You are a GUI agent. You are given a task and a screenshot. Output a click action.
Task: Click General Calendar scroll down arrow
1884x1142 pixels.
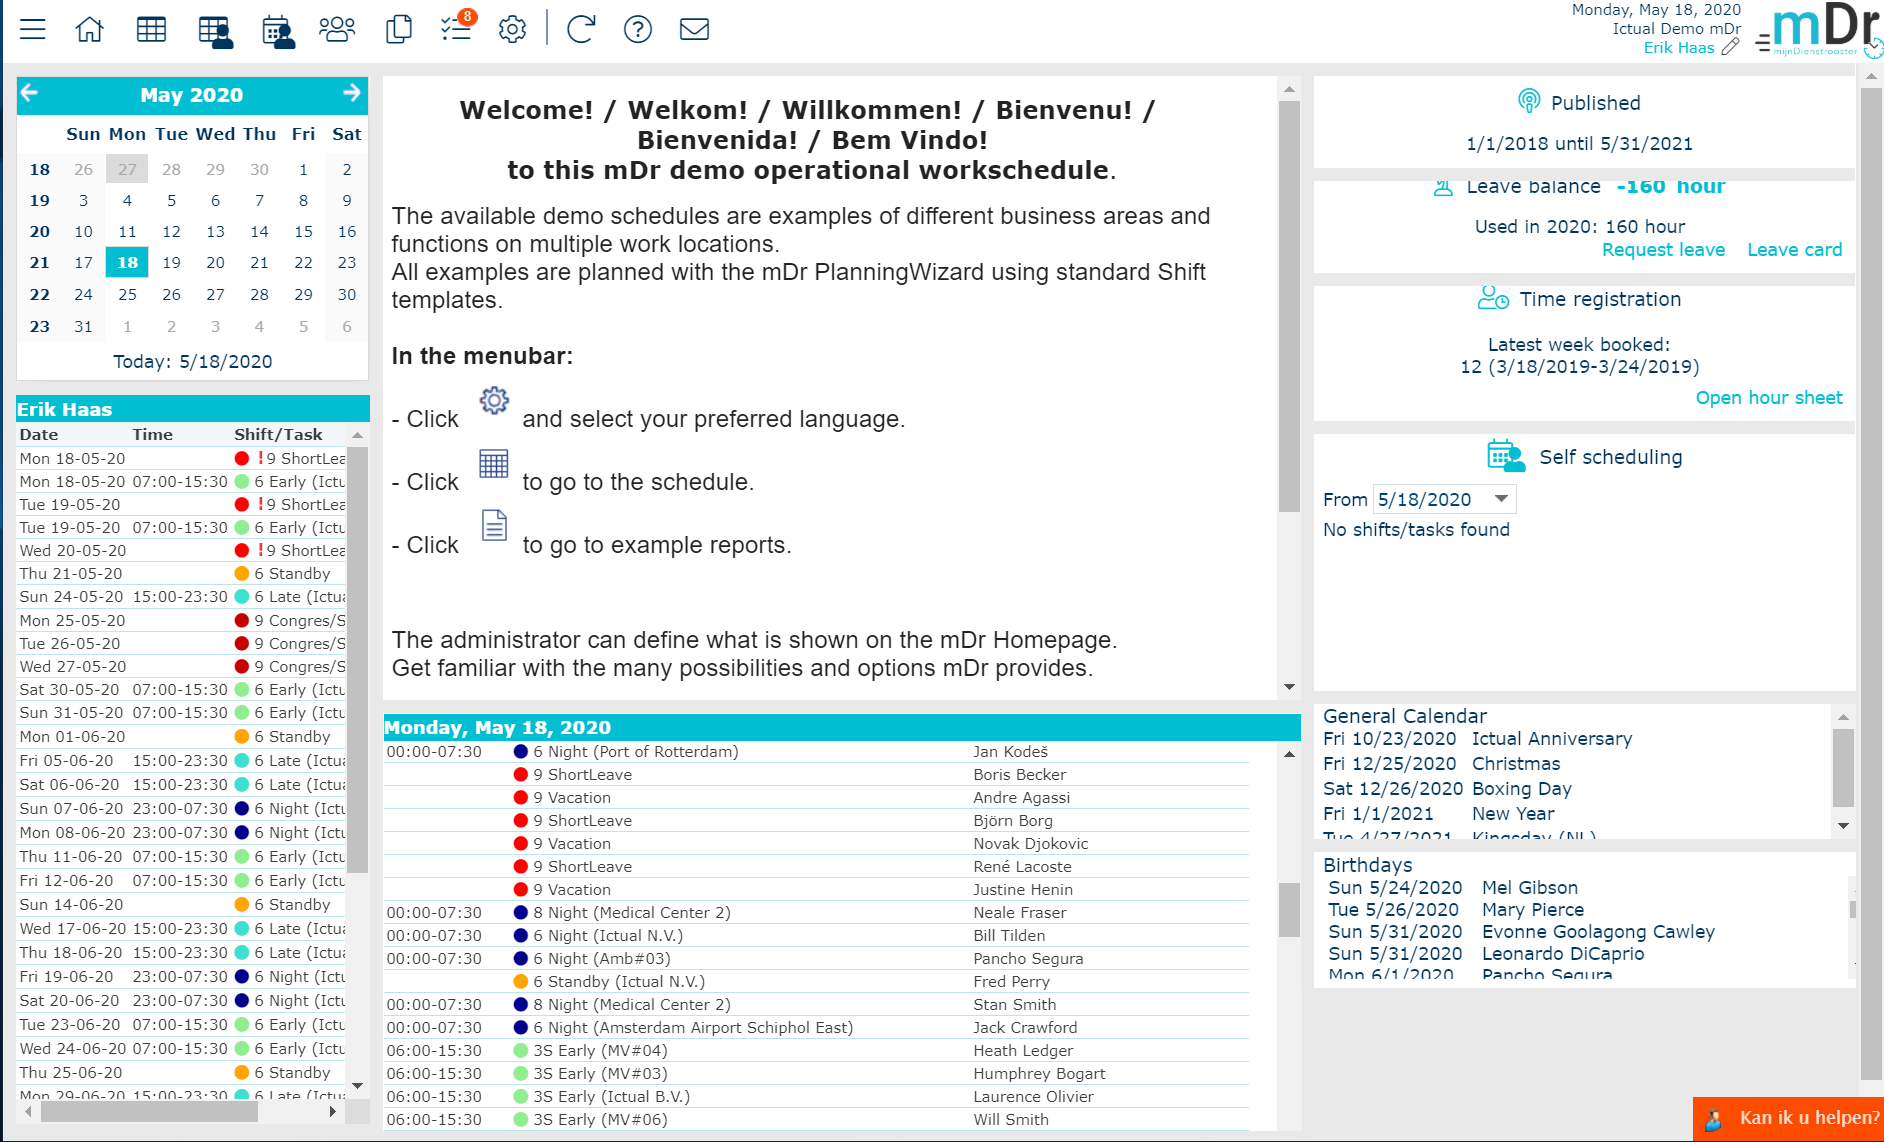click(x=1843, y=826)
